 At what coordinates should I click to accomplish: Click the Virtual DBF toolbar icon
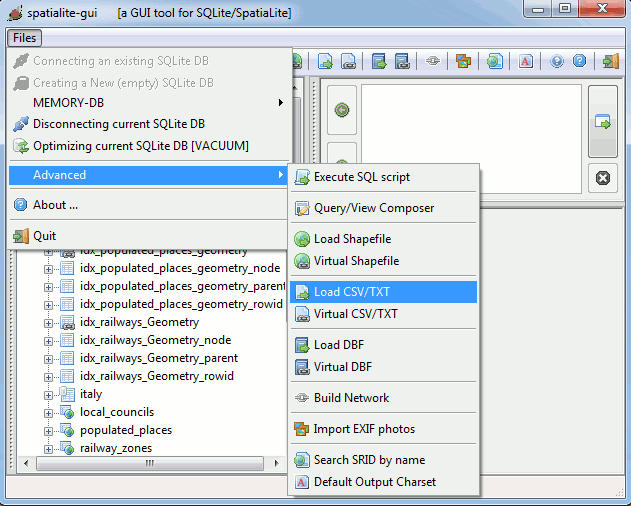[402, 62]
